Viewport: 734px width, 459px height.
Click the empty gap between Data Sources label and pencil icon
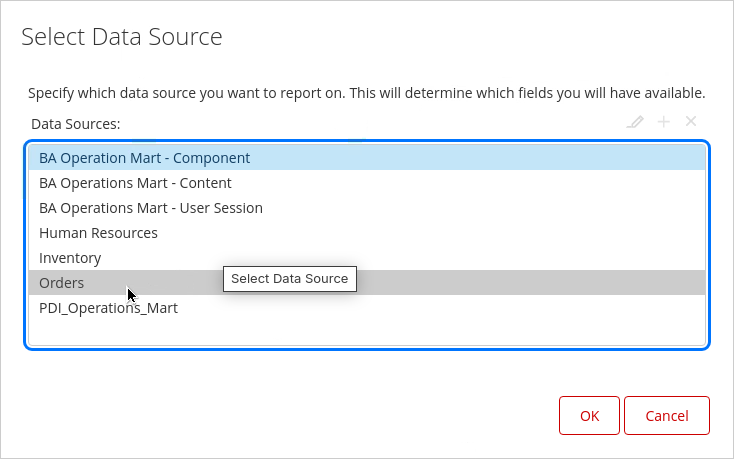coord(370,124)
